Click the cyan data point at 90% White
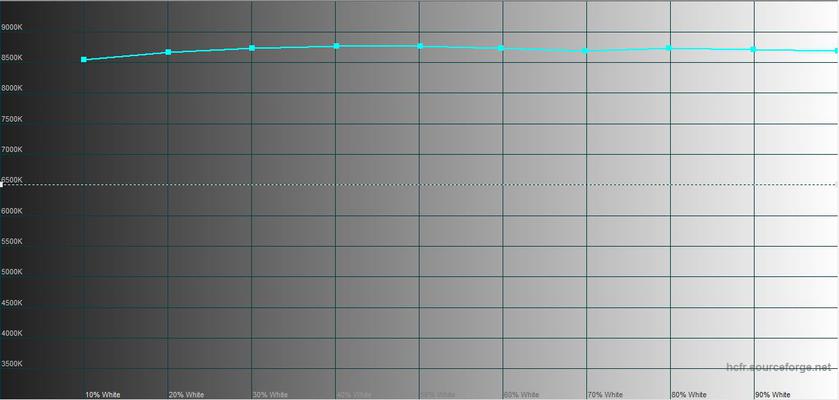Screen dimensions: 839x400 click(x=753, y=49)
